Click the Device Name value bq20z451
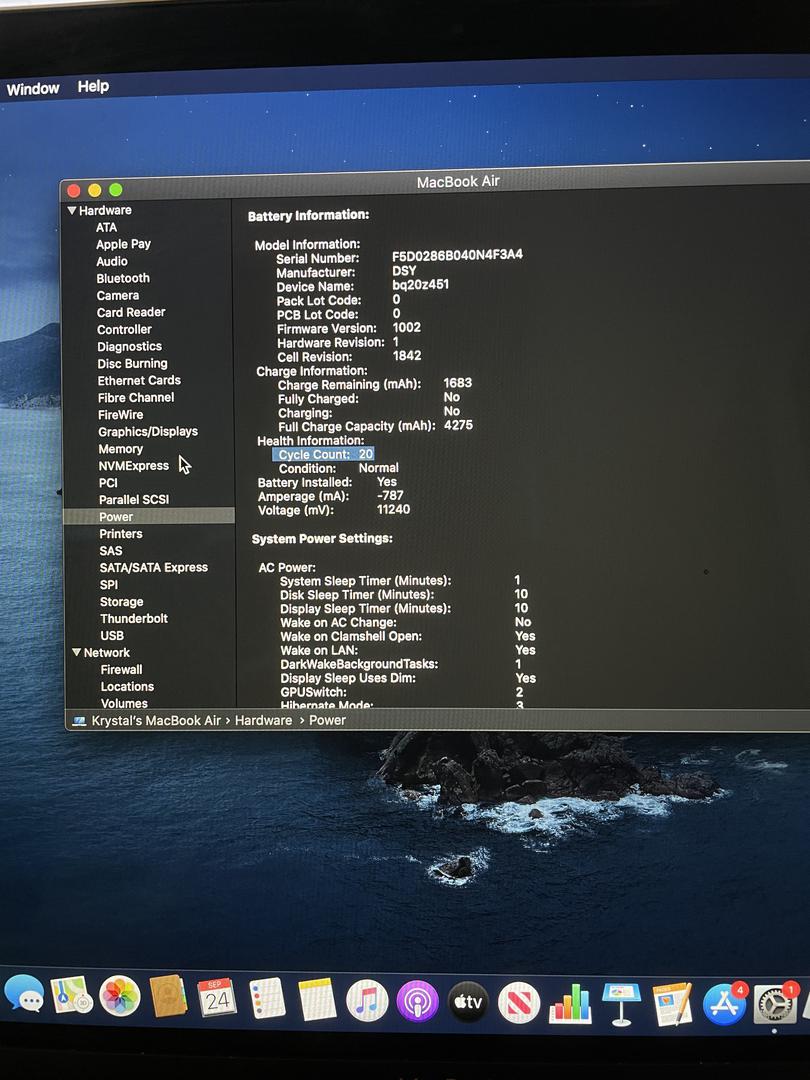The width and height of the screenshot is (810, 1080). (420, 284)
